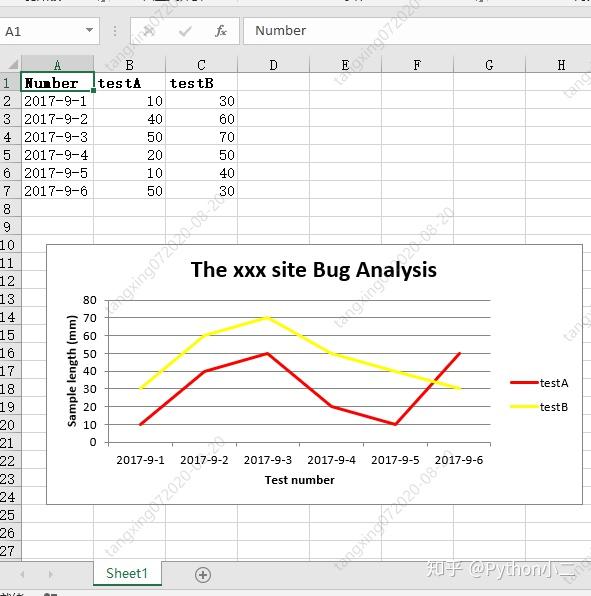Click the cell 2017-9-6 in column A

click(57, 191)
